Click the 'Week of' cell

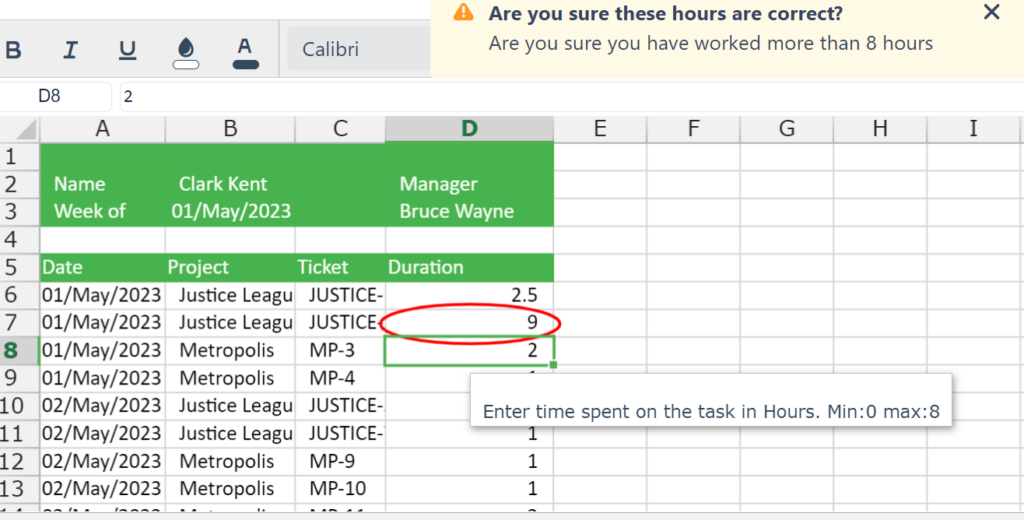point(103,212)
